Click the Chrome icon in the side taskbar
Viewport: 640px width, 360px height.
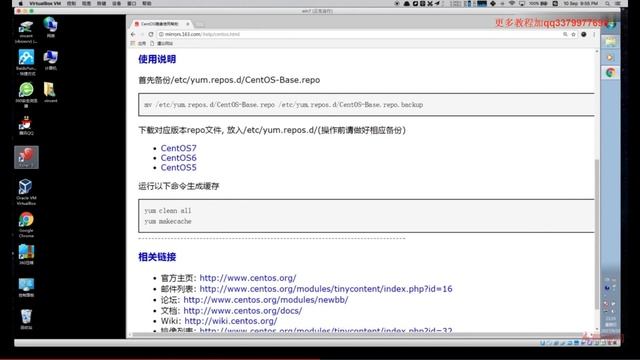point(611,73)
